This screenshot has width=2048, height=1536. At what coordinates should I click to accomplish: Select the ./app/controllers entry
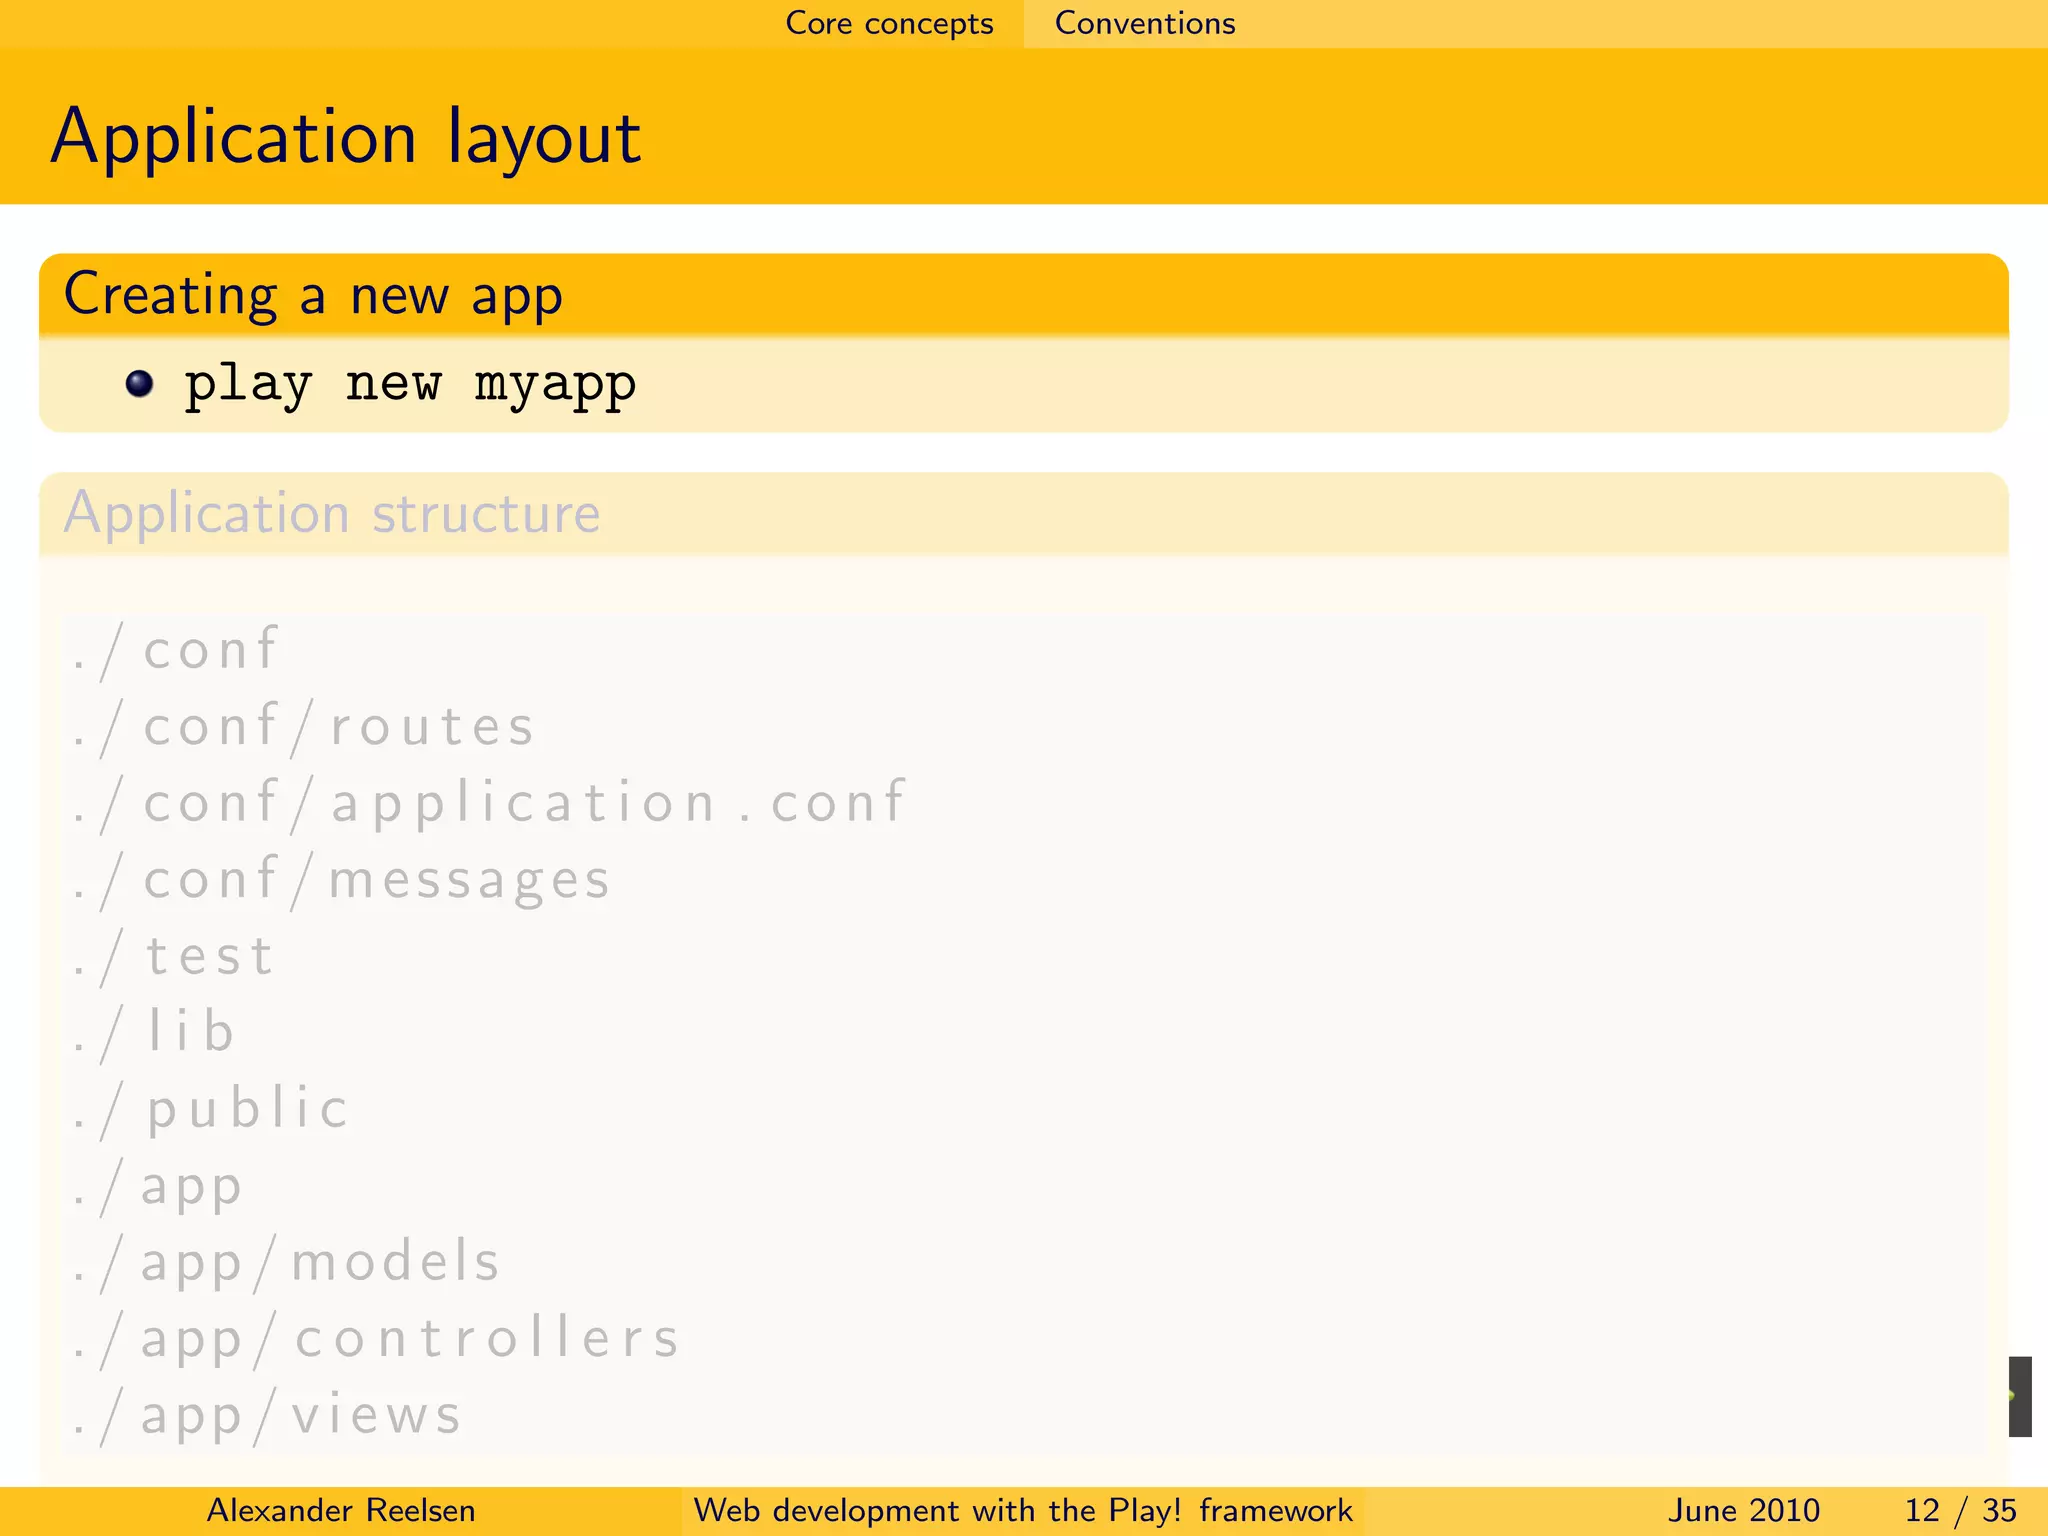tap(377, 1339)
